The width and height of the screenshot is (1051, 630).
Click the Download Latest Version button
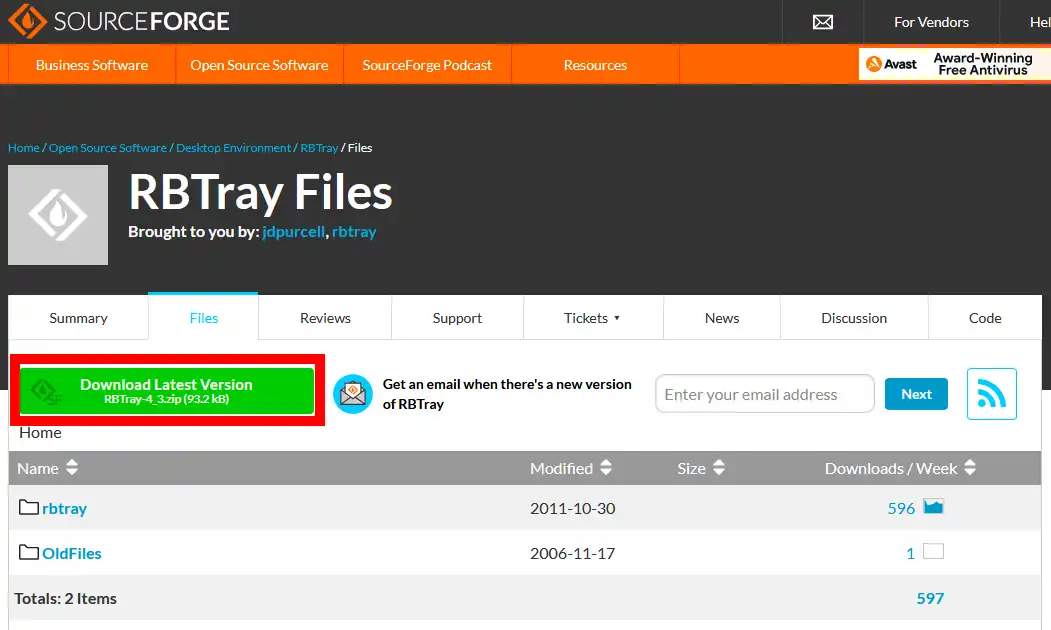tap(167, 391)
